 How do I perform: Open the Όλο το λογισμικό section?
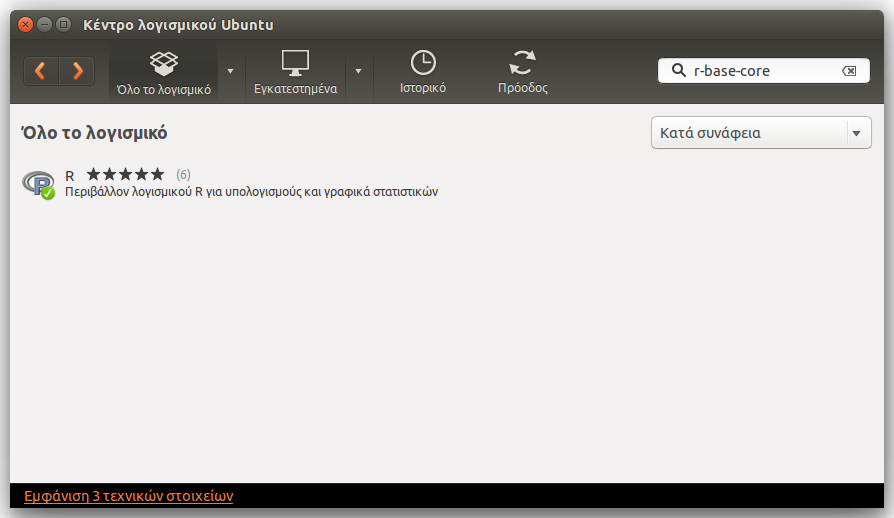click(x=164, y=72)
